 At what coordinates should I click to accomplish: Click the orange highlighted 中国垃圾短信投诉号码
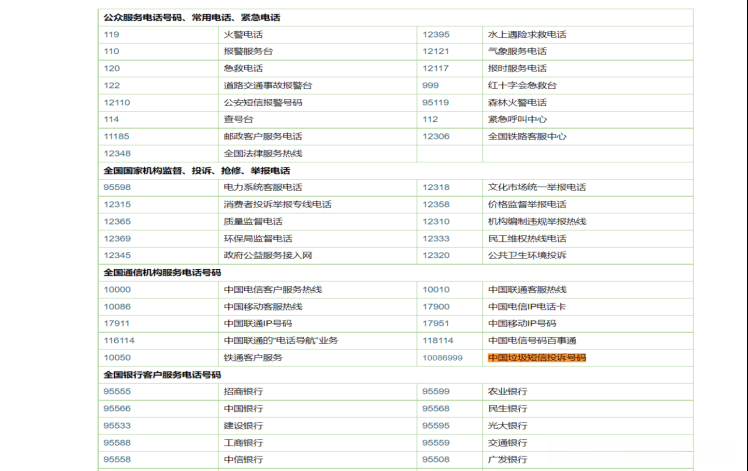coord(537,358)
